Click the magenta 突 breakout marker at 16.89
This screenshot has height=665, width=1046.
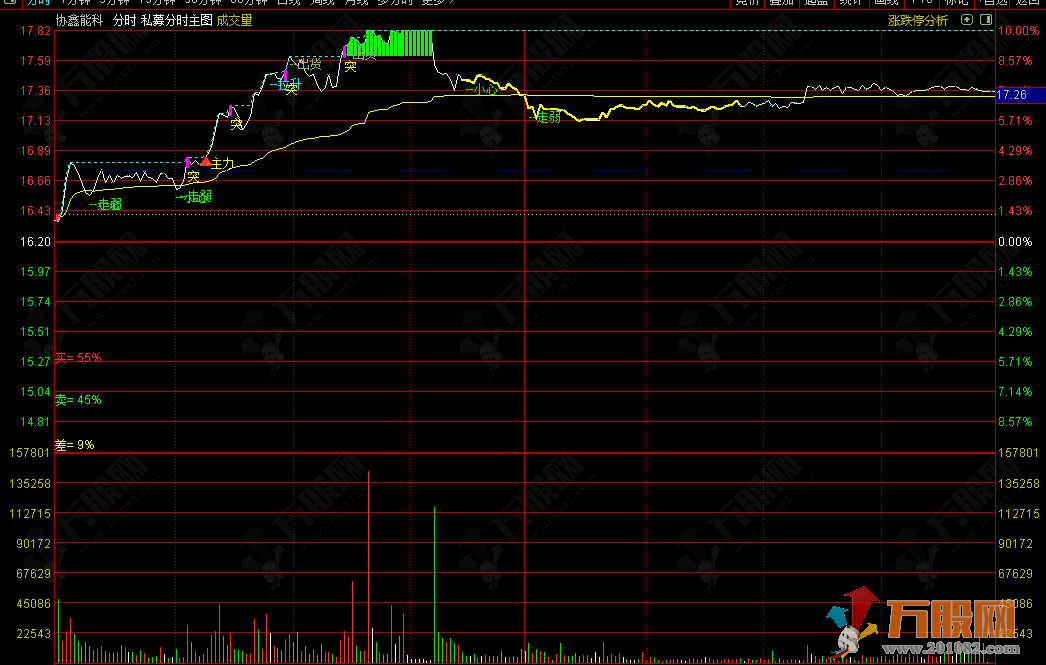[188, 162]
